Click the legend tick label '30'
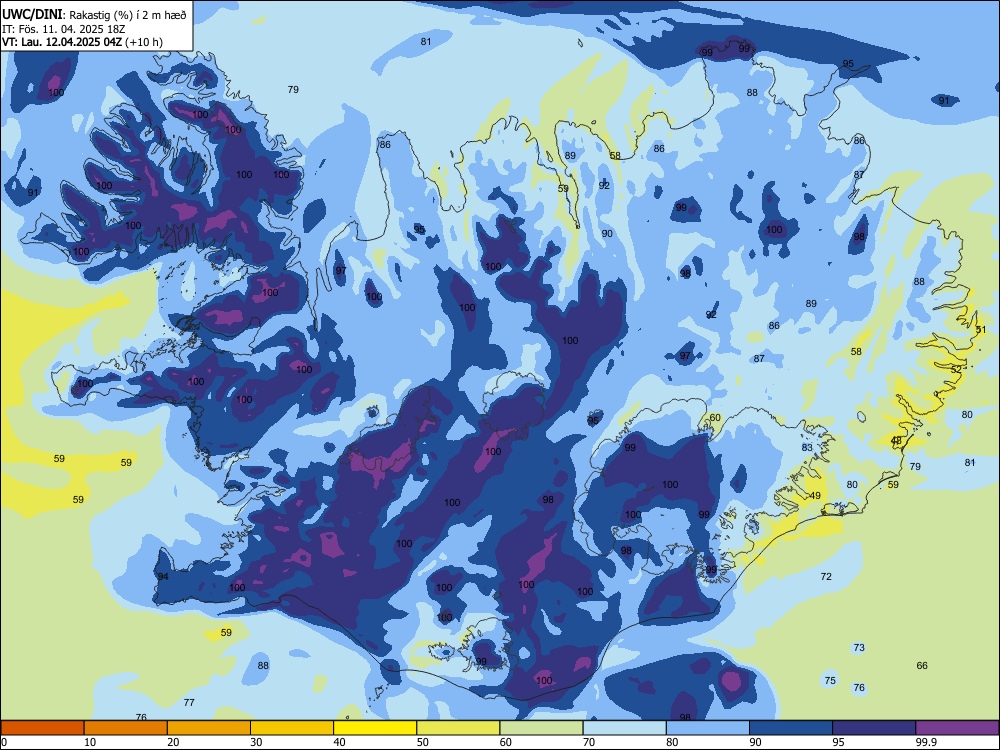Image resolution: width=1000 pixels, height=750 pixels. click(x=256, y=742)
